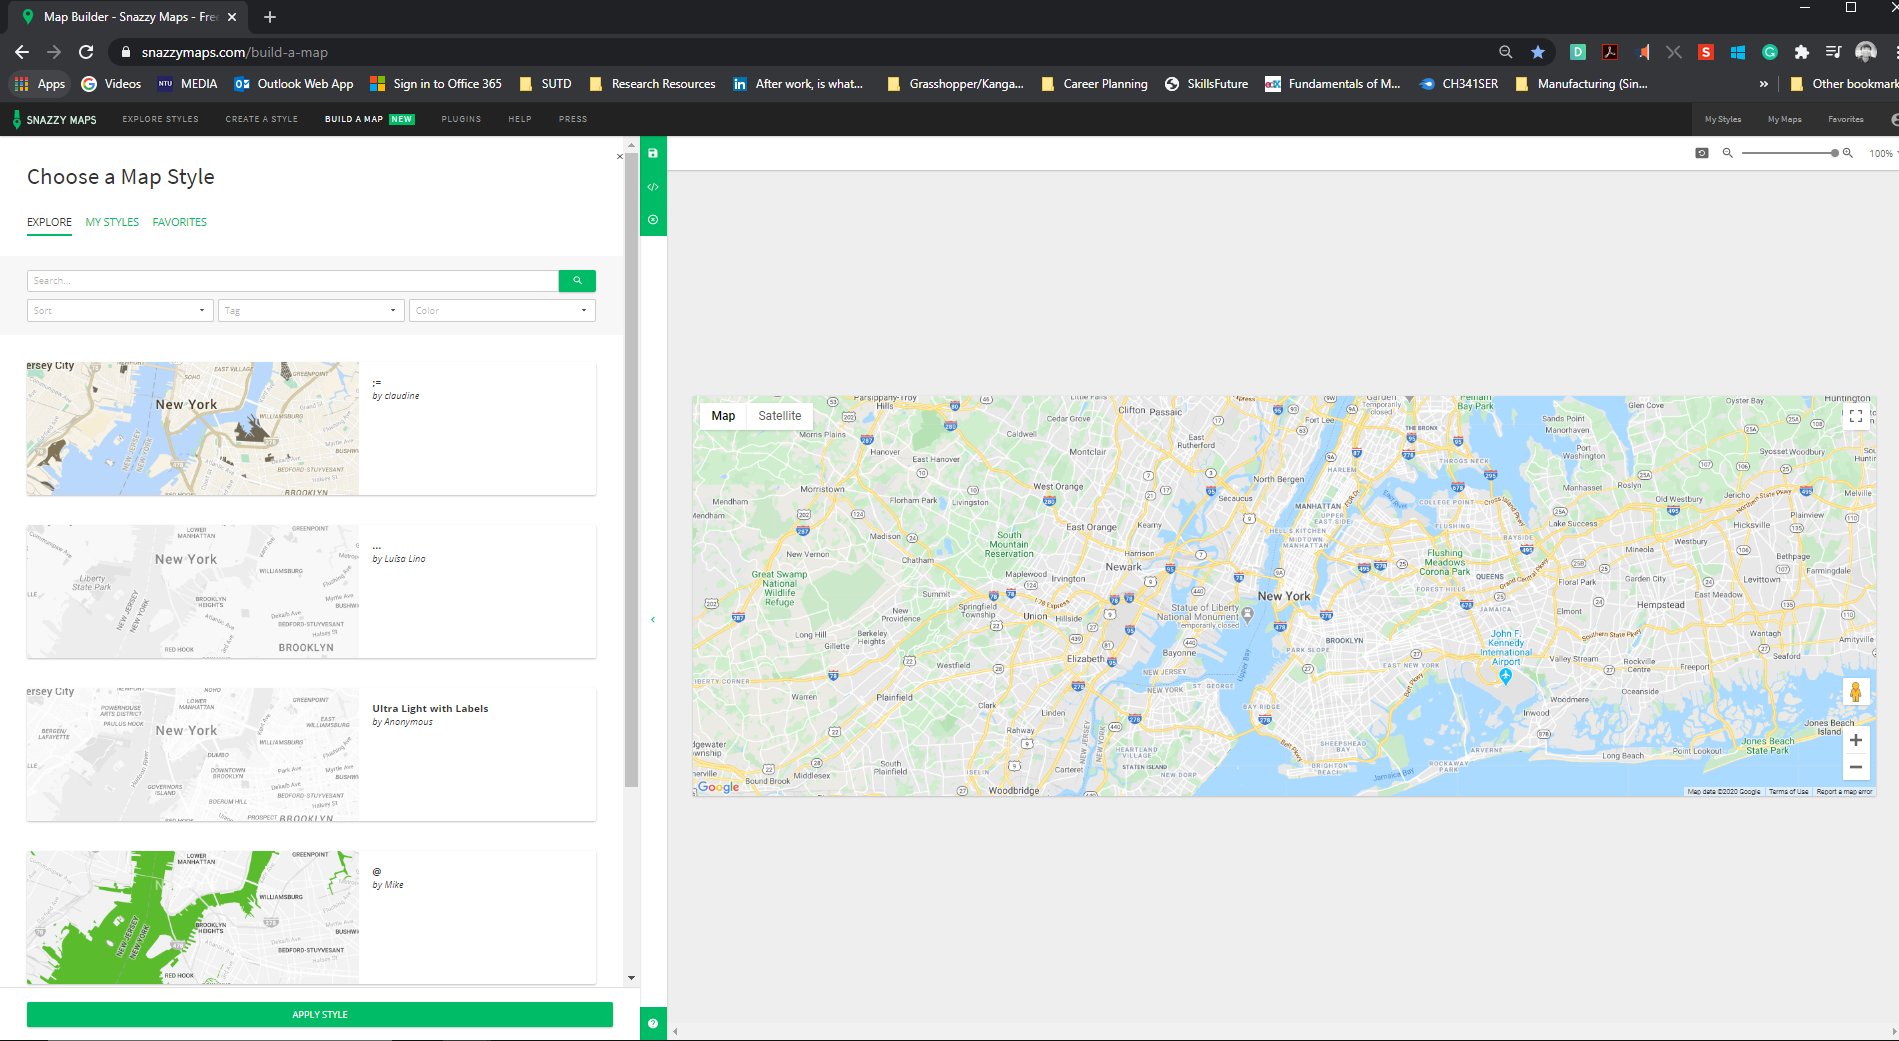
Task: Click the Ultra Light with Labels title
Action: pos(430,708)
